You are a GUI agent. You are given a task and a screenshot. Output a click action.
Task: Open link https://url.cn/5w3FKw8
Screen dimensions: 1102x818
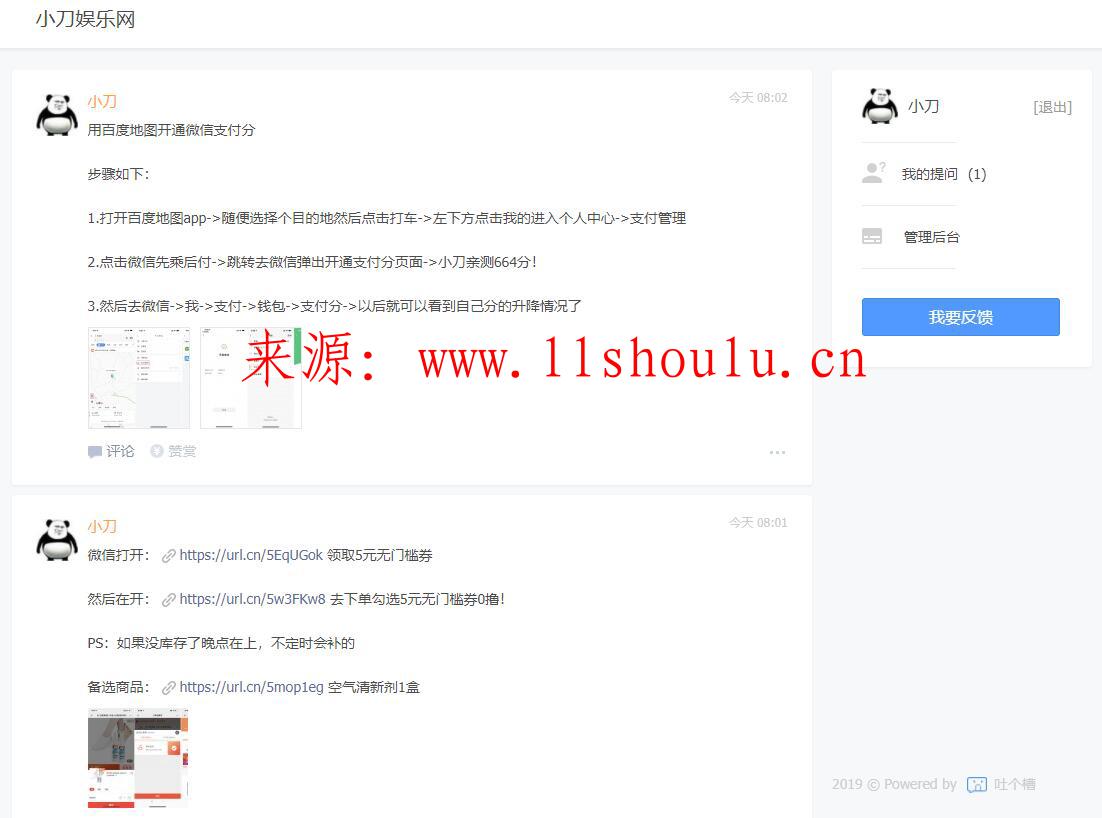click(x=252, y=599)
